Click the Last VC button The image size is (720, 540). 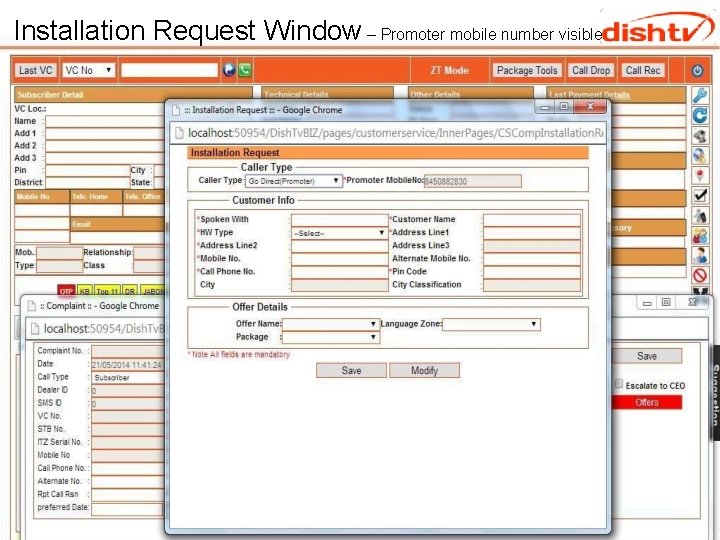[35, 70]
